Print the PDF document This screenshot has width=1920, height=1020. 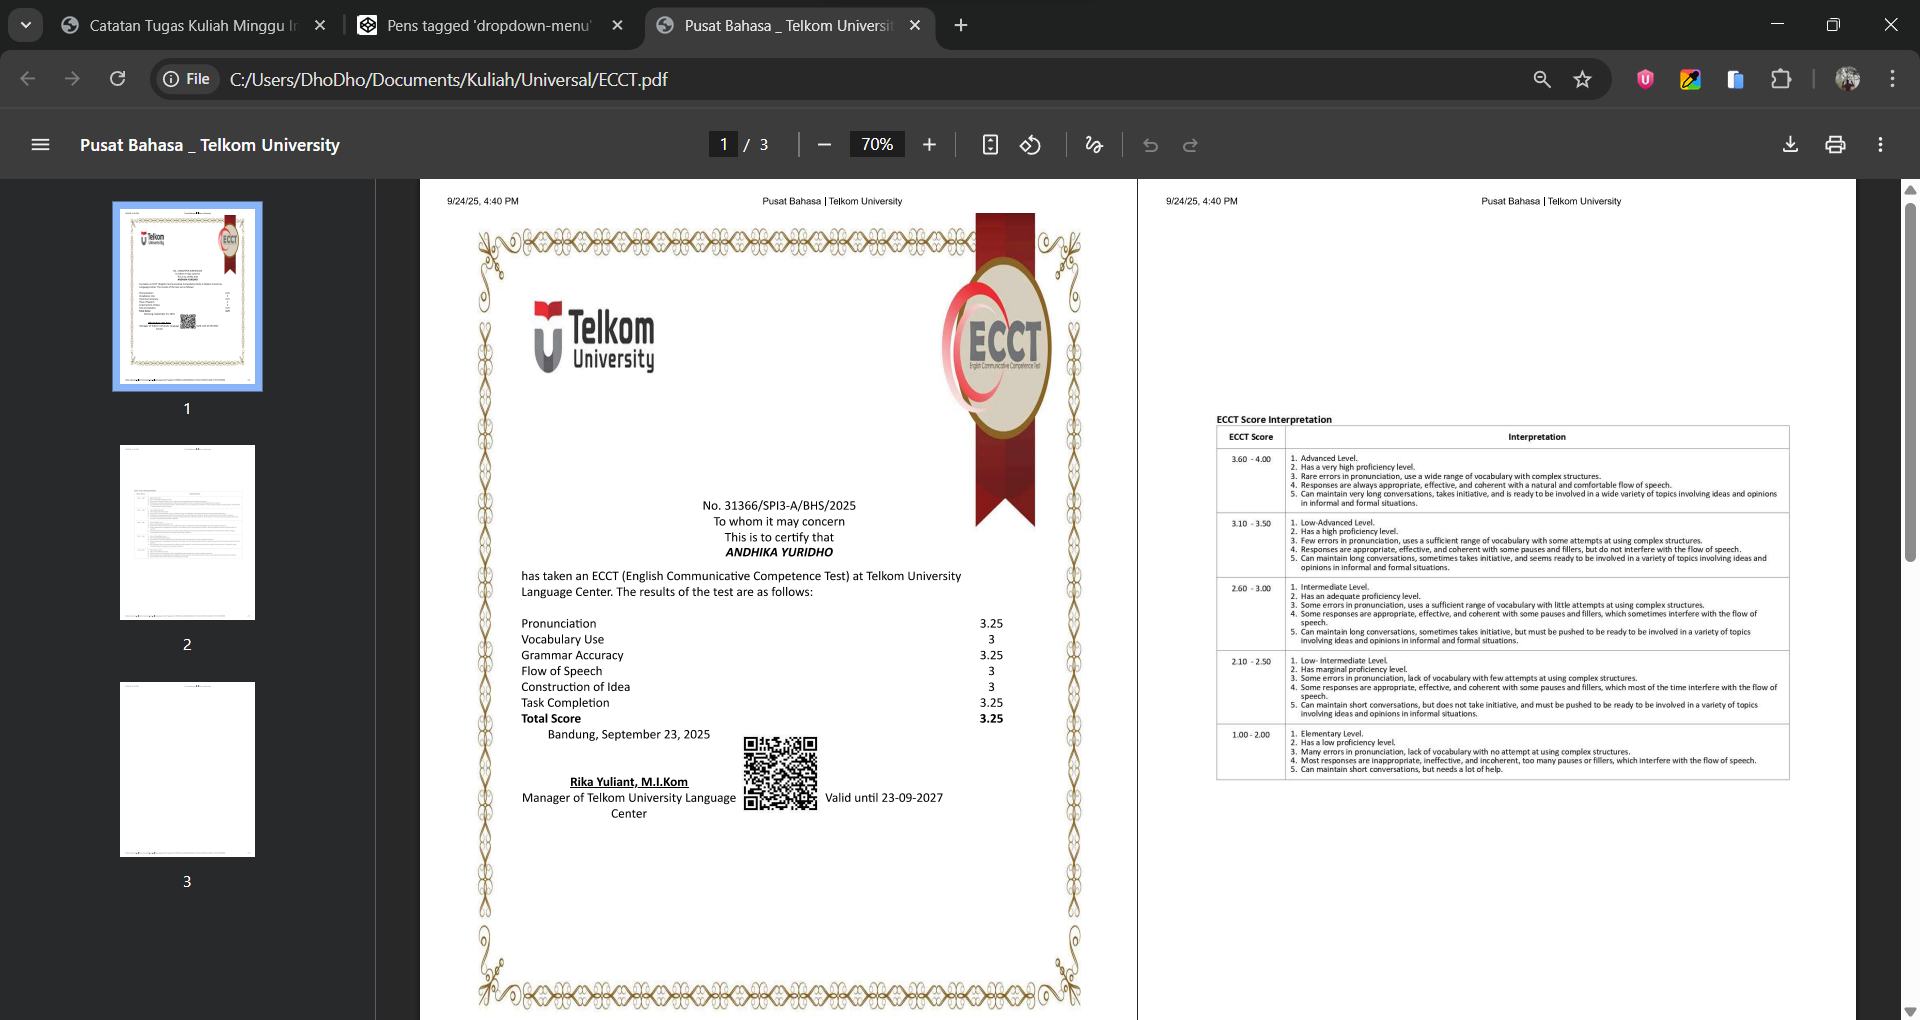coord(1835,145)
